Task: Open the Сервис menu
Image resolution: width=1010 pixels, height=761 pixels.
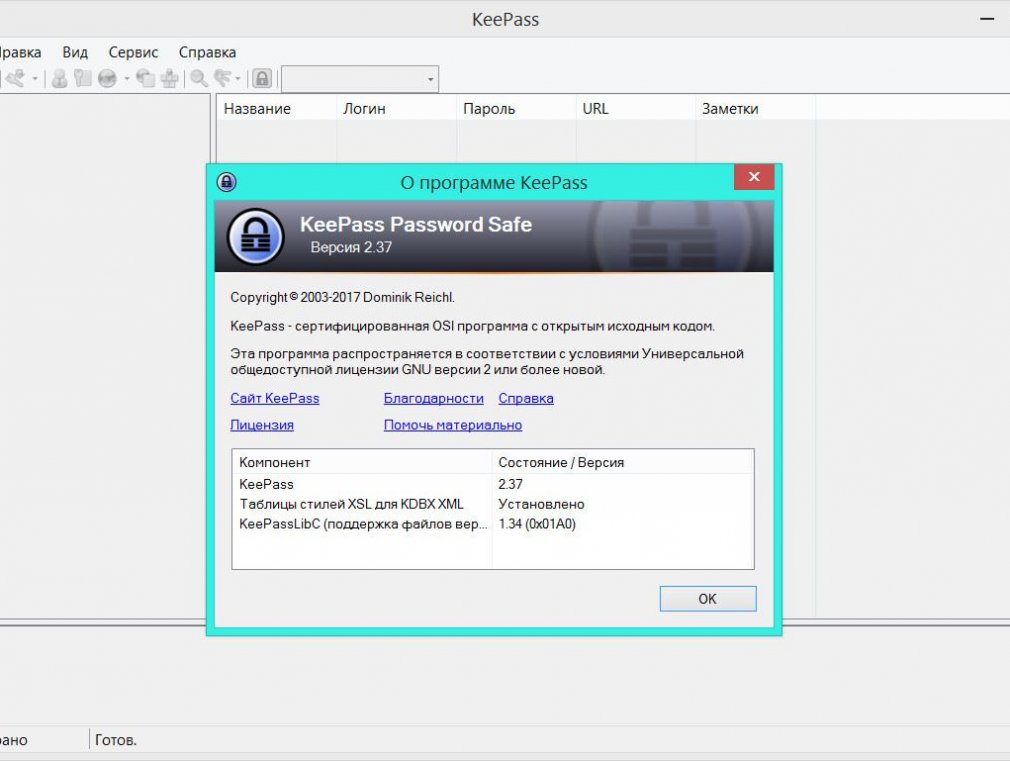Action: click(133, 52)
